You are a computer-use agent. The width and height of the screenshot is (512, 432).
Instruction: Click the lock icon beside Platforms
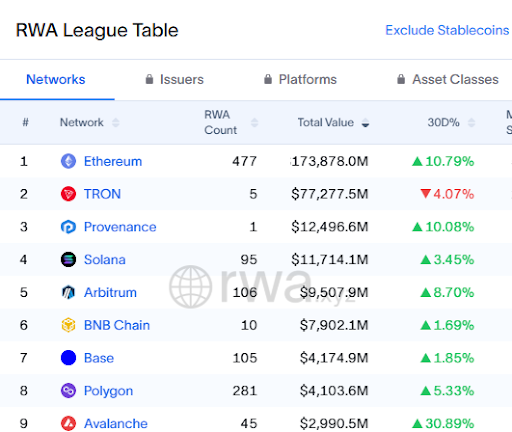click(x=268, y=79)
